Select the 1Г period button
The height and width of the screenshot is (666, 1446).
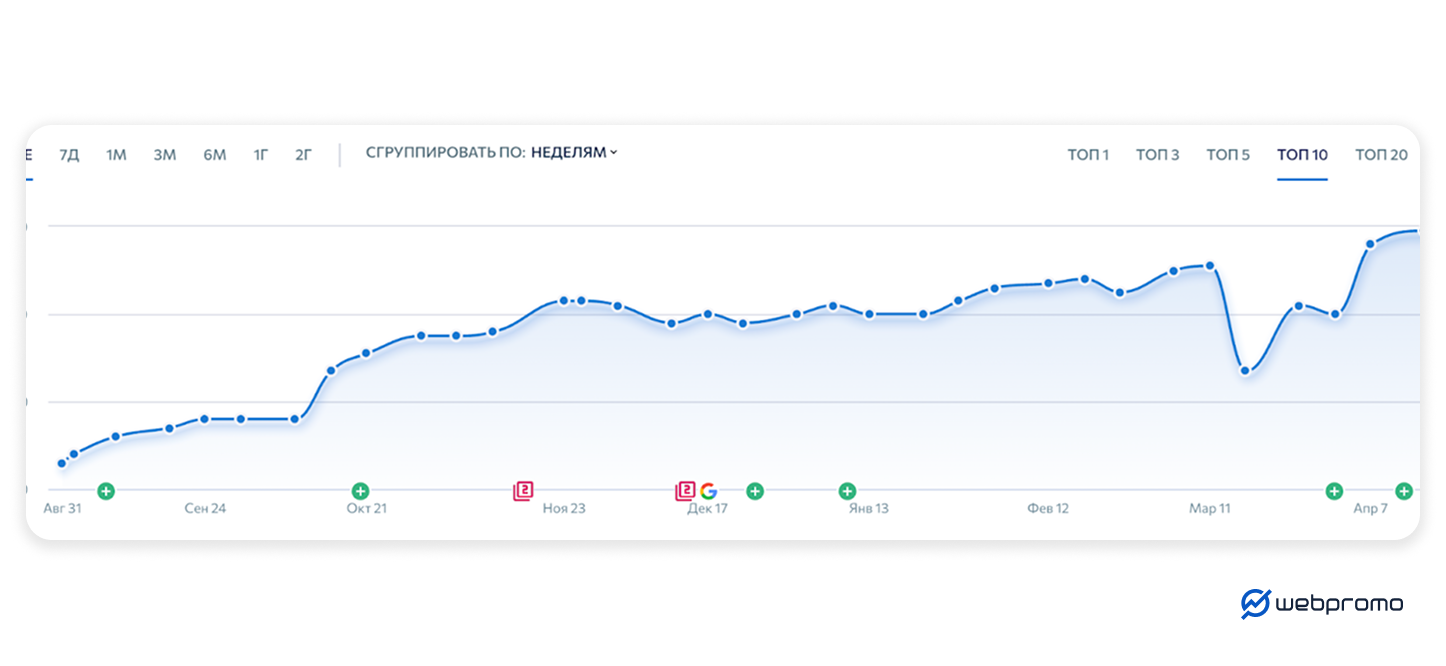[261, 154]
